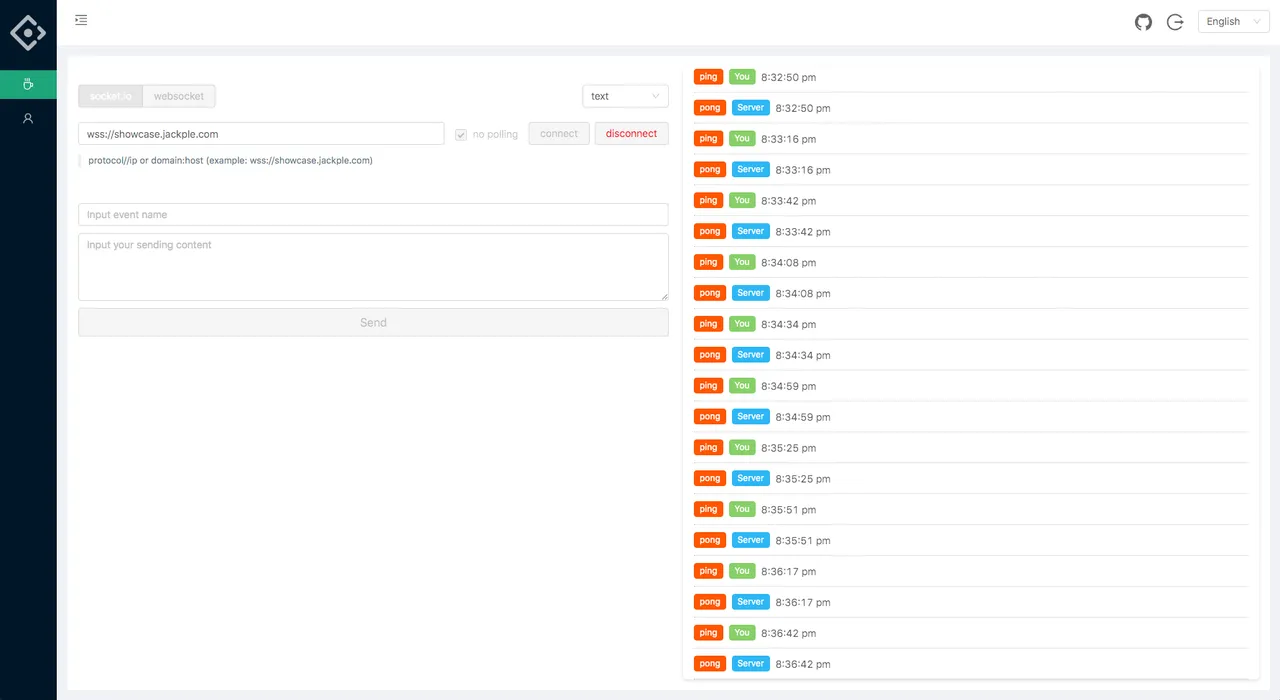
Task: Click the You tag at 8:33:42 pm
Action: [x=742, y=201]
